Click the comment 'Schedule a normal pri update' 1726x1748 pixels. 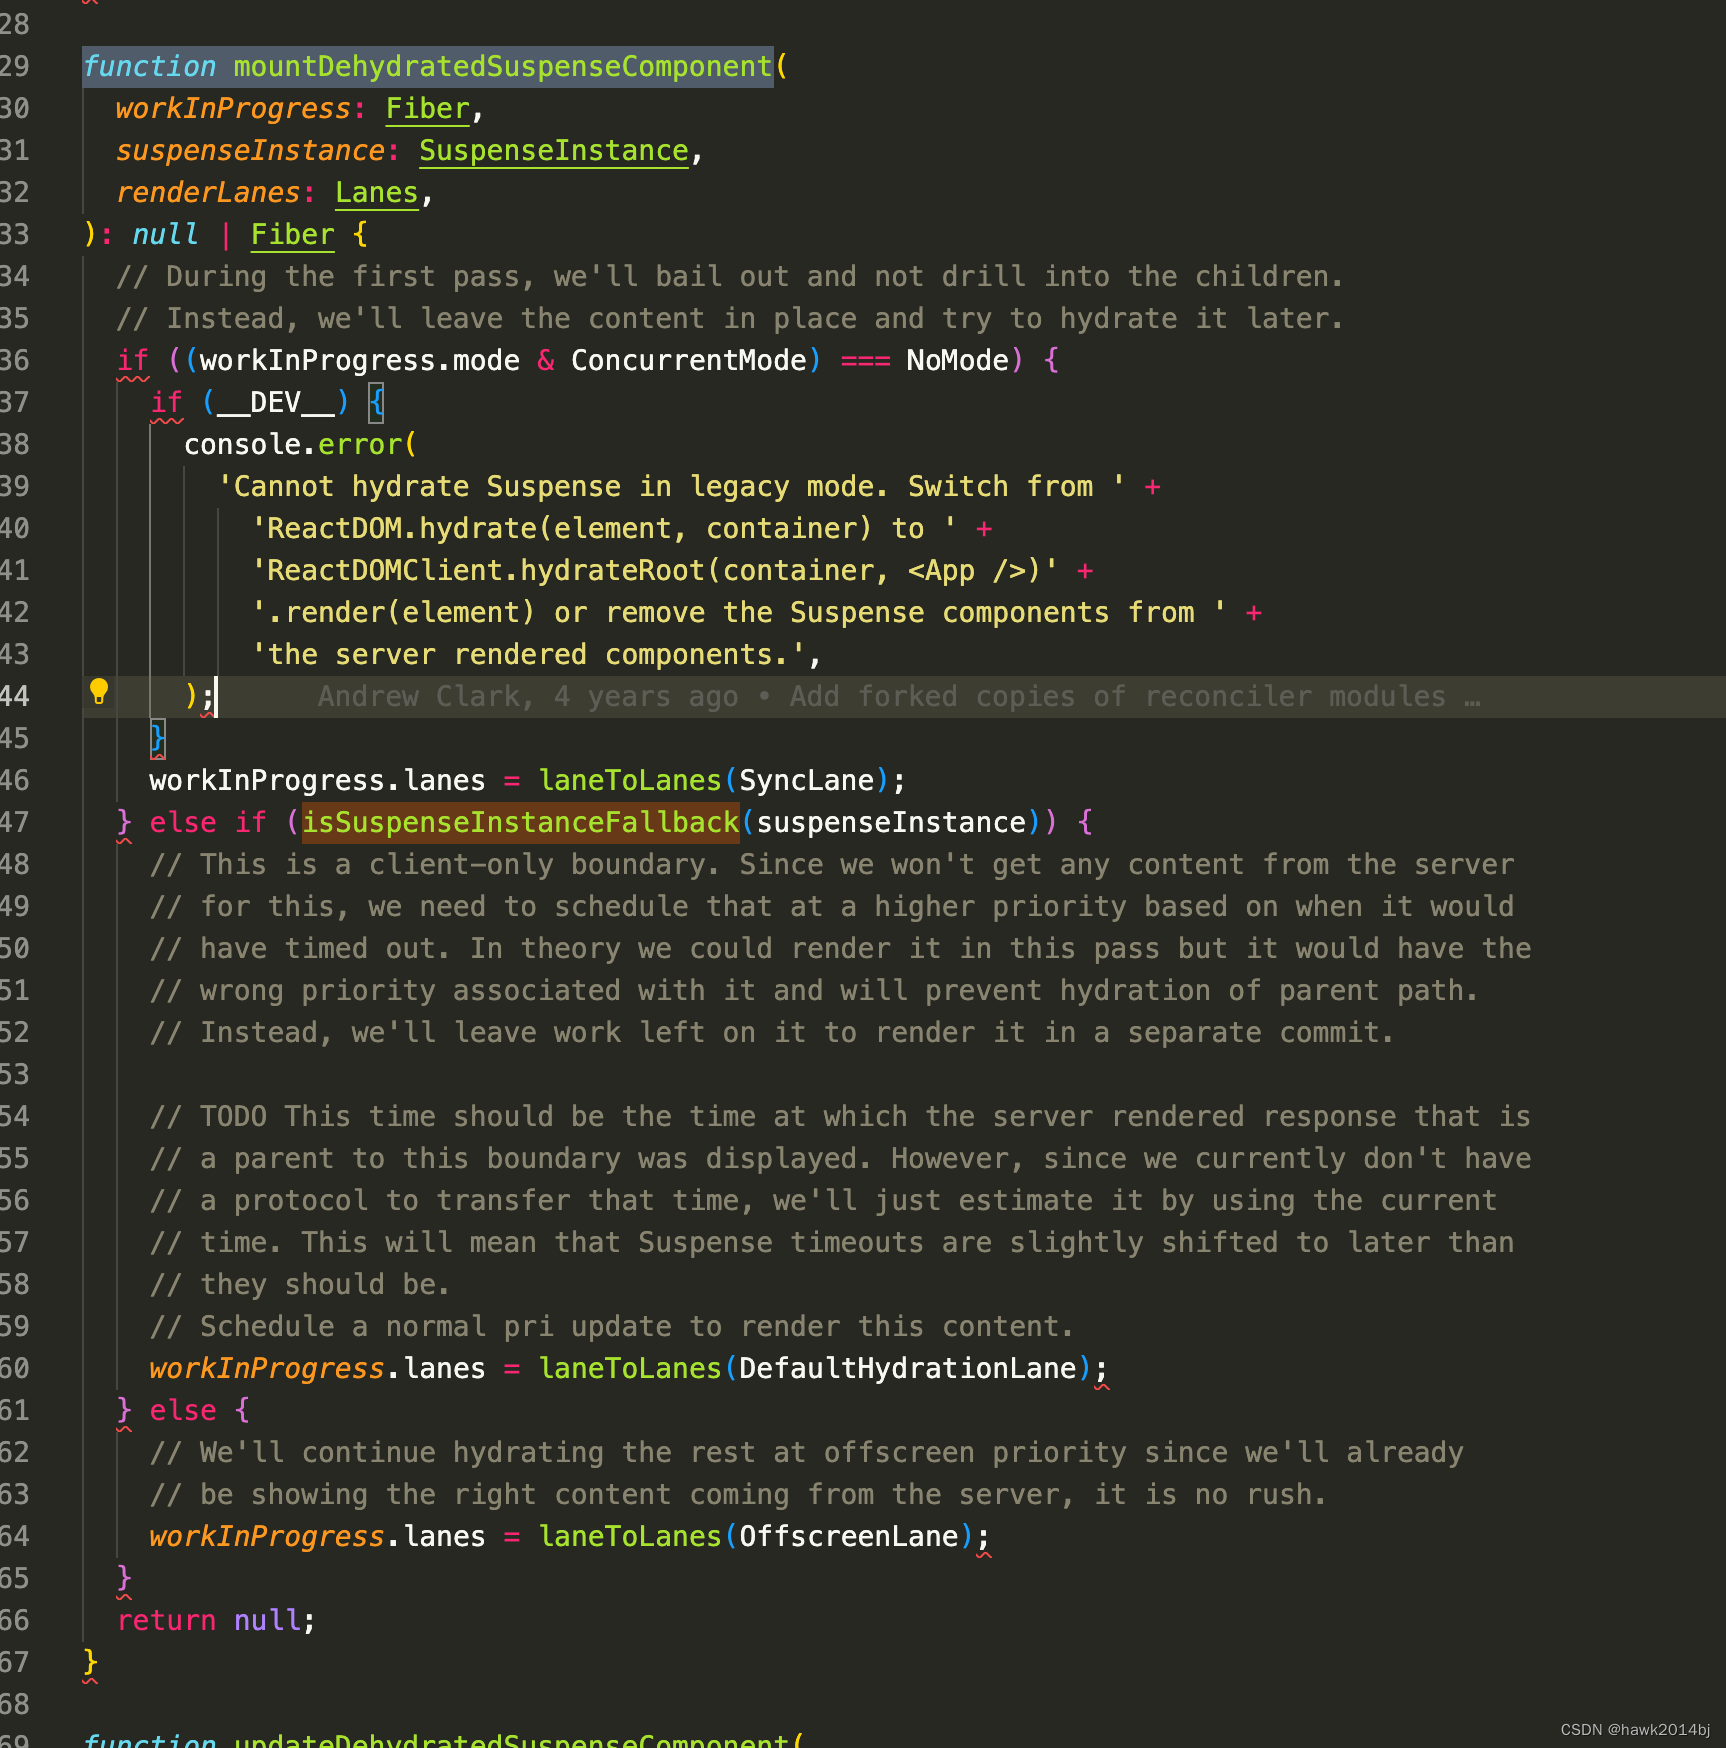612,1326
